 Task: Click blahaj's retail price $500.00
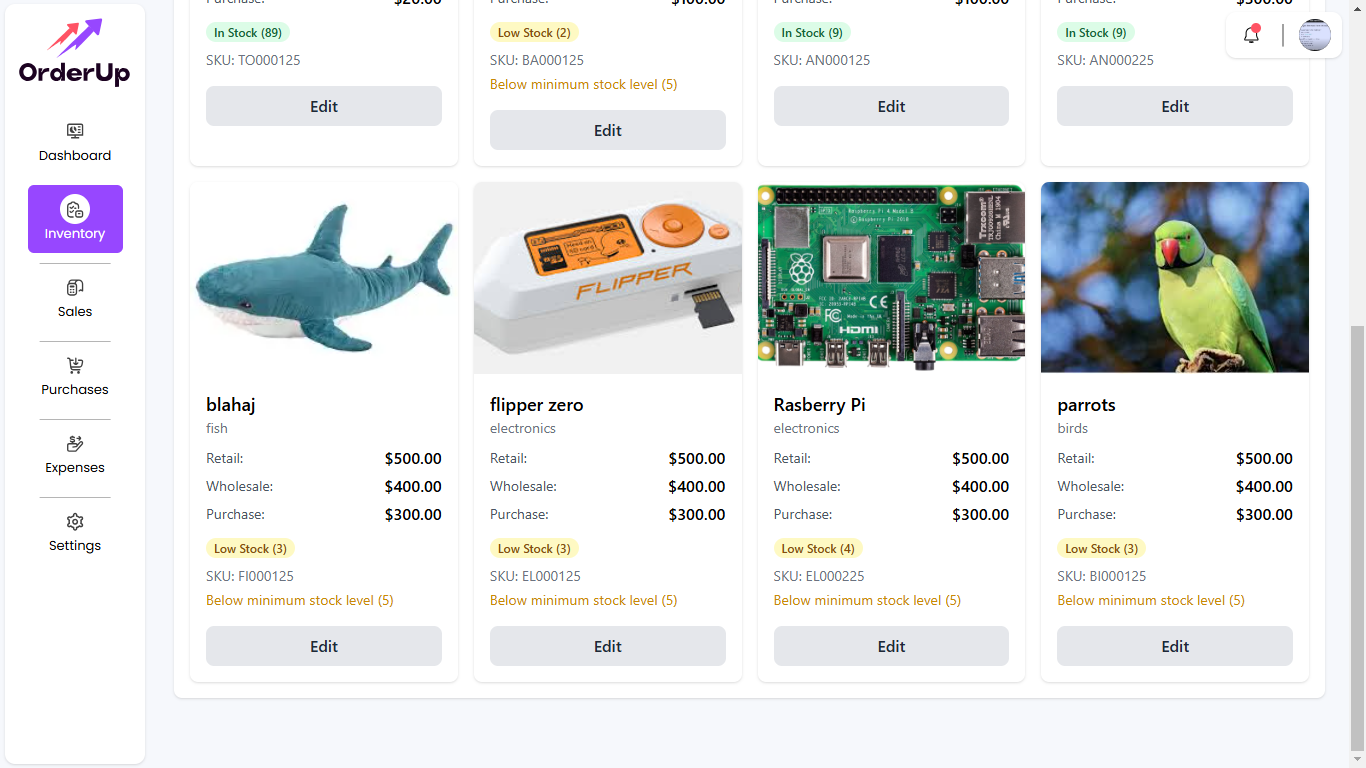pyautogui.click(x=413, y=459)
